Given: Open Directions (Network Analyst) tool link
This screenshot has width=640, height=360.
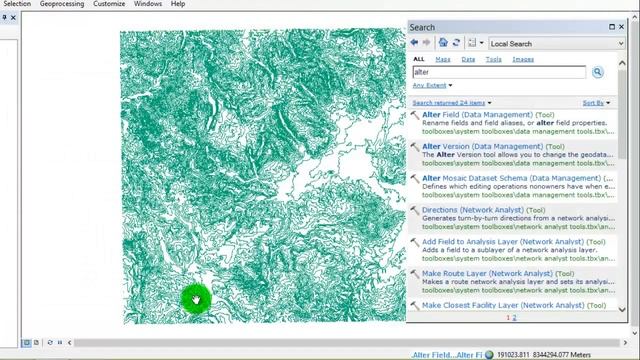Looking at the screenshot, I should point(473,210).
